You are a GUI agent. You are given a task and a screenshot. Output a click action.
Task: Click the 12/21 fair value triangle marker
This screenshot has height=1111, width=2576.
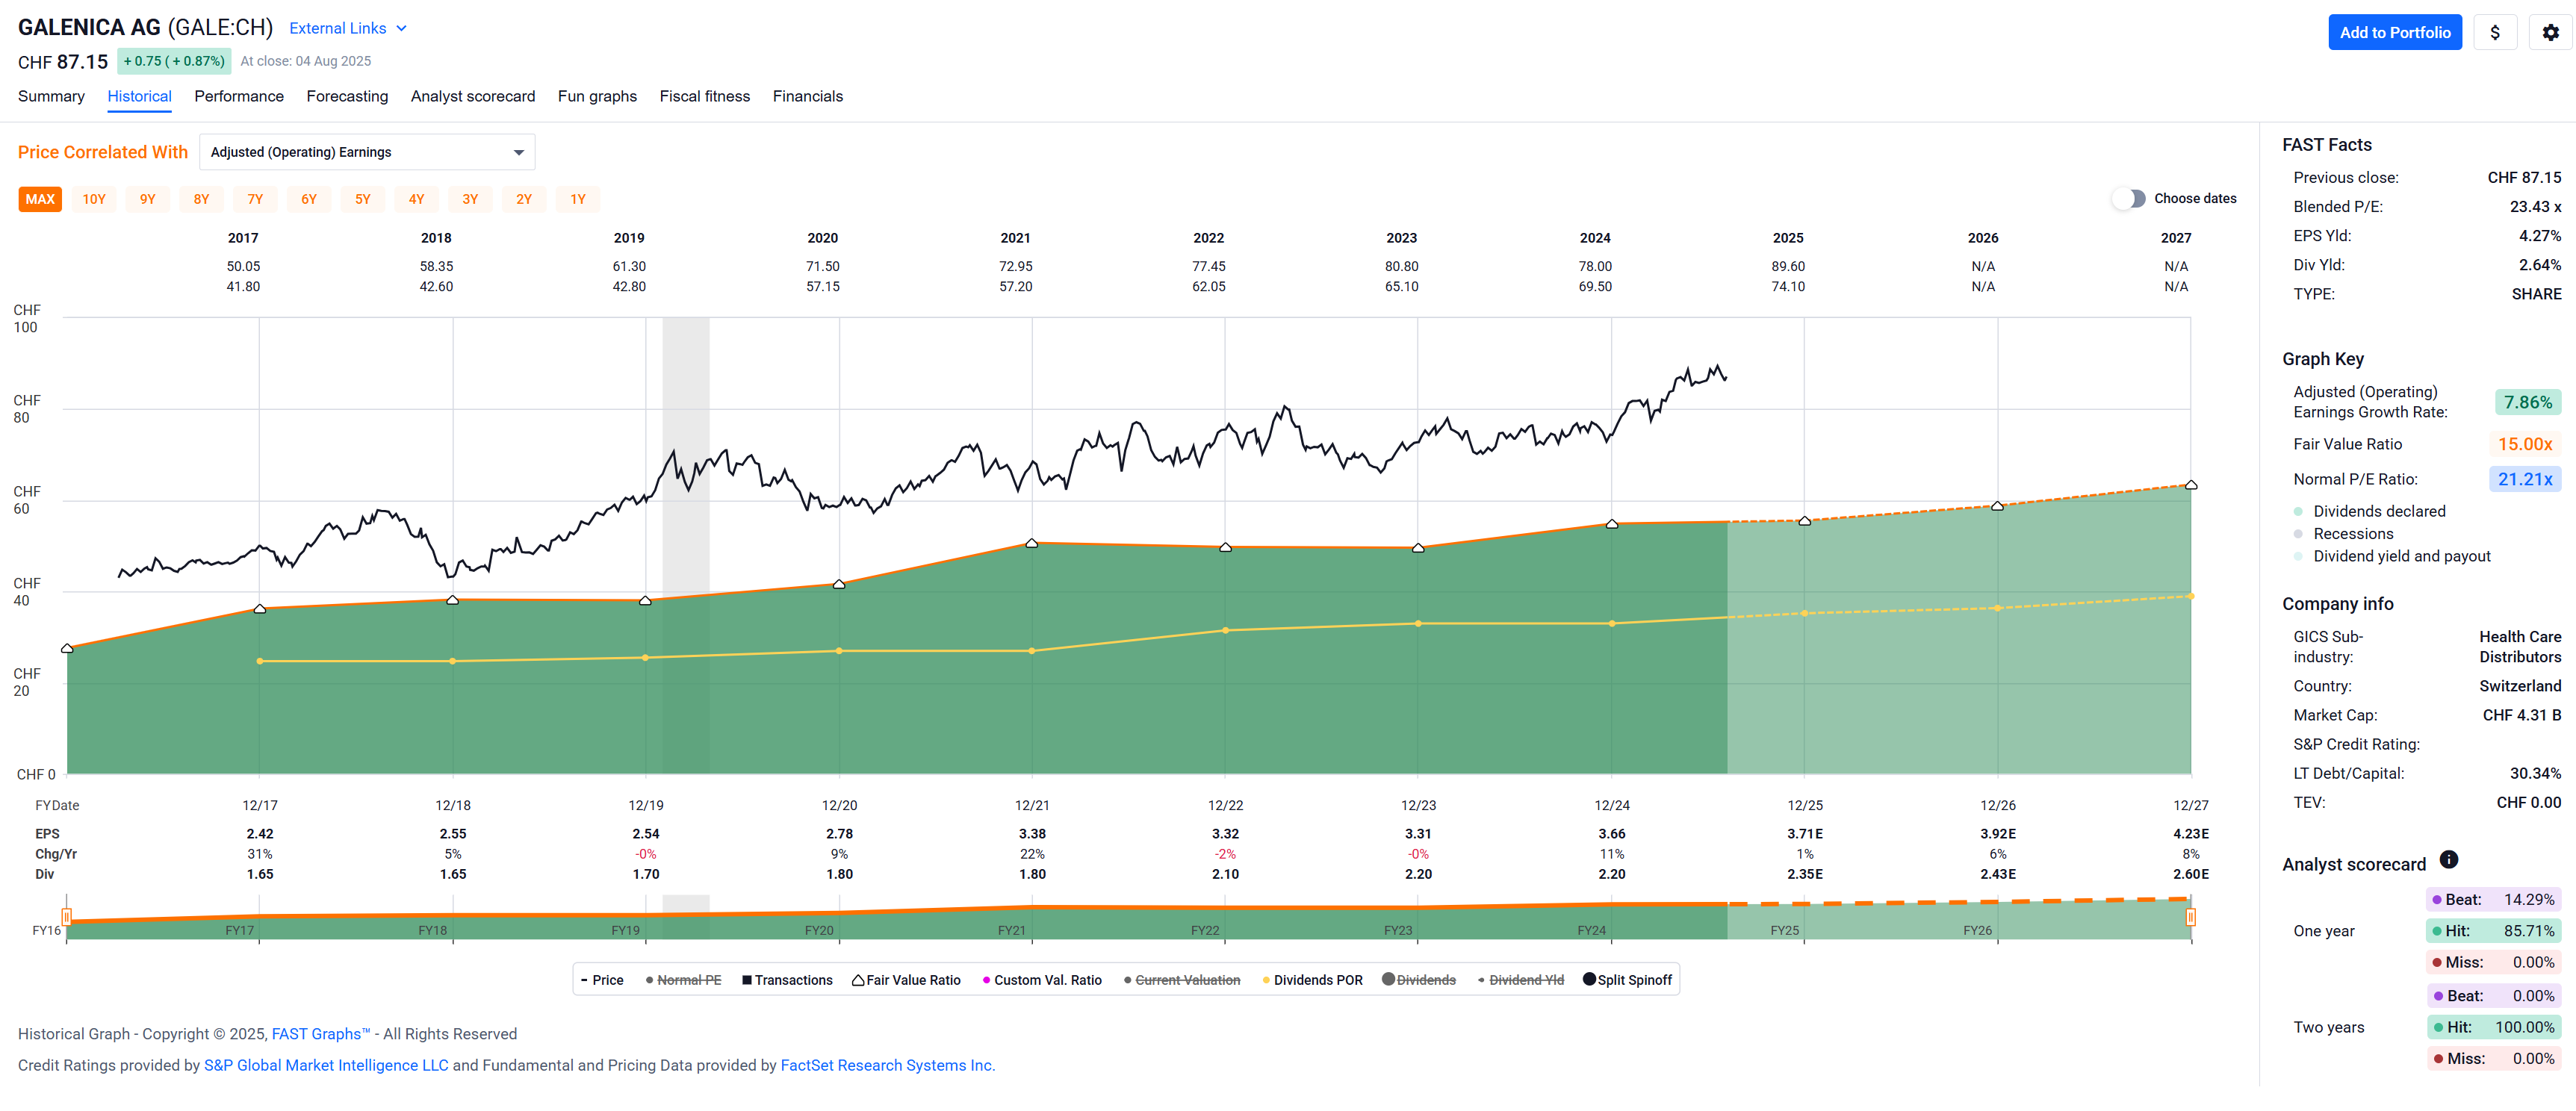(x=1032, y=543)
